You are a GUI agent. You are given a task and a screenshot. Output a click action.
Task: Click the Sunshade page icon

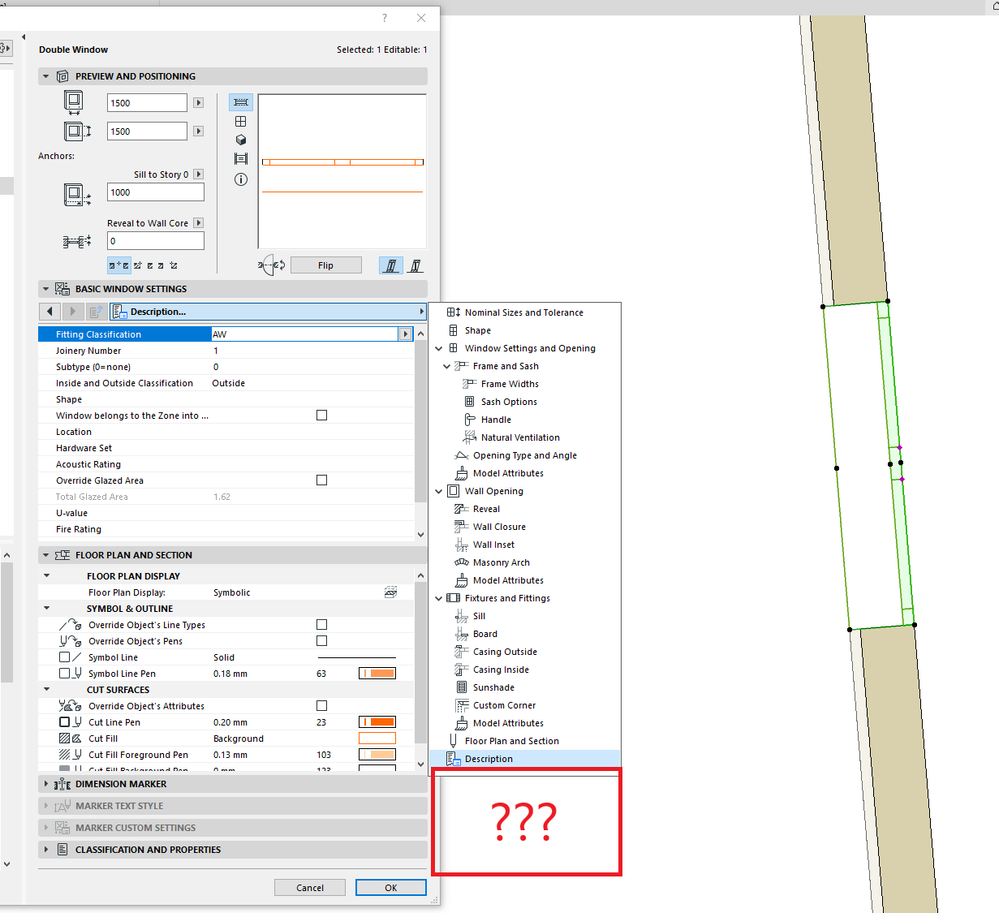pyautogui.click(x=462, y=687)
